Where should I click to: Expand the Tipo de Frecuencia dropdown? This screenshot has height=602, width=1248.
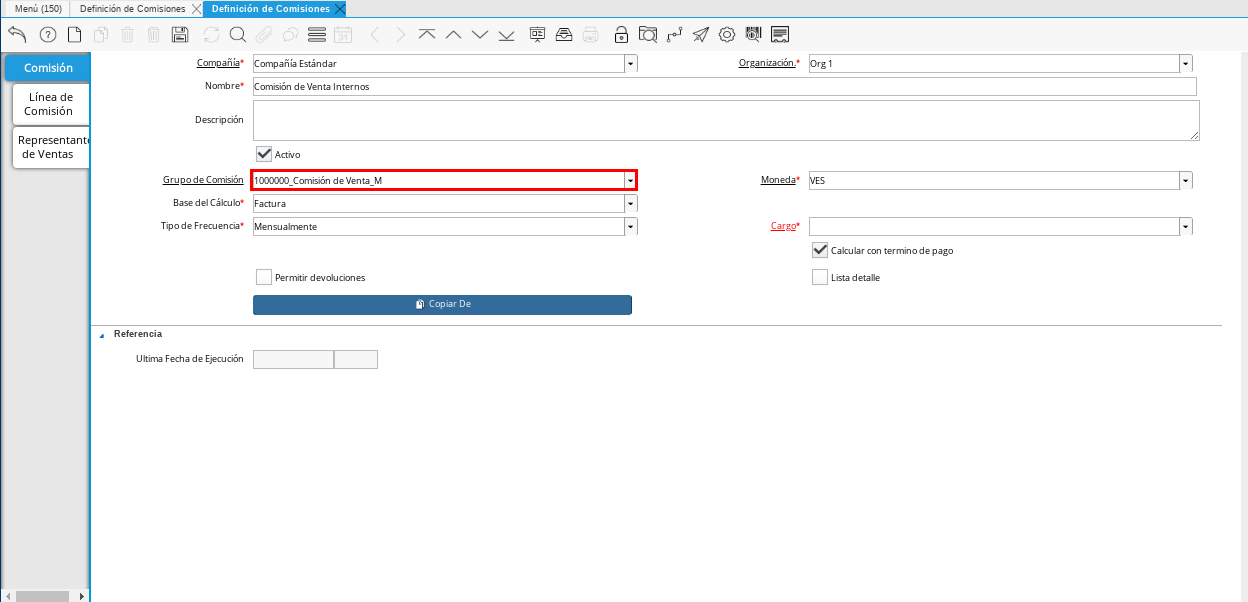[630, 227]
